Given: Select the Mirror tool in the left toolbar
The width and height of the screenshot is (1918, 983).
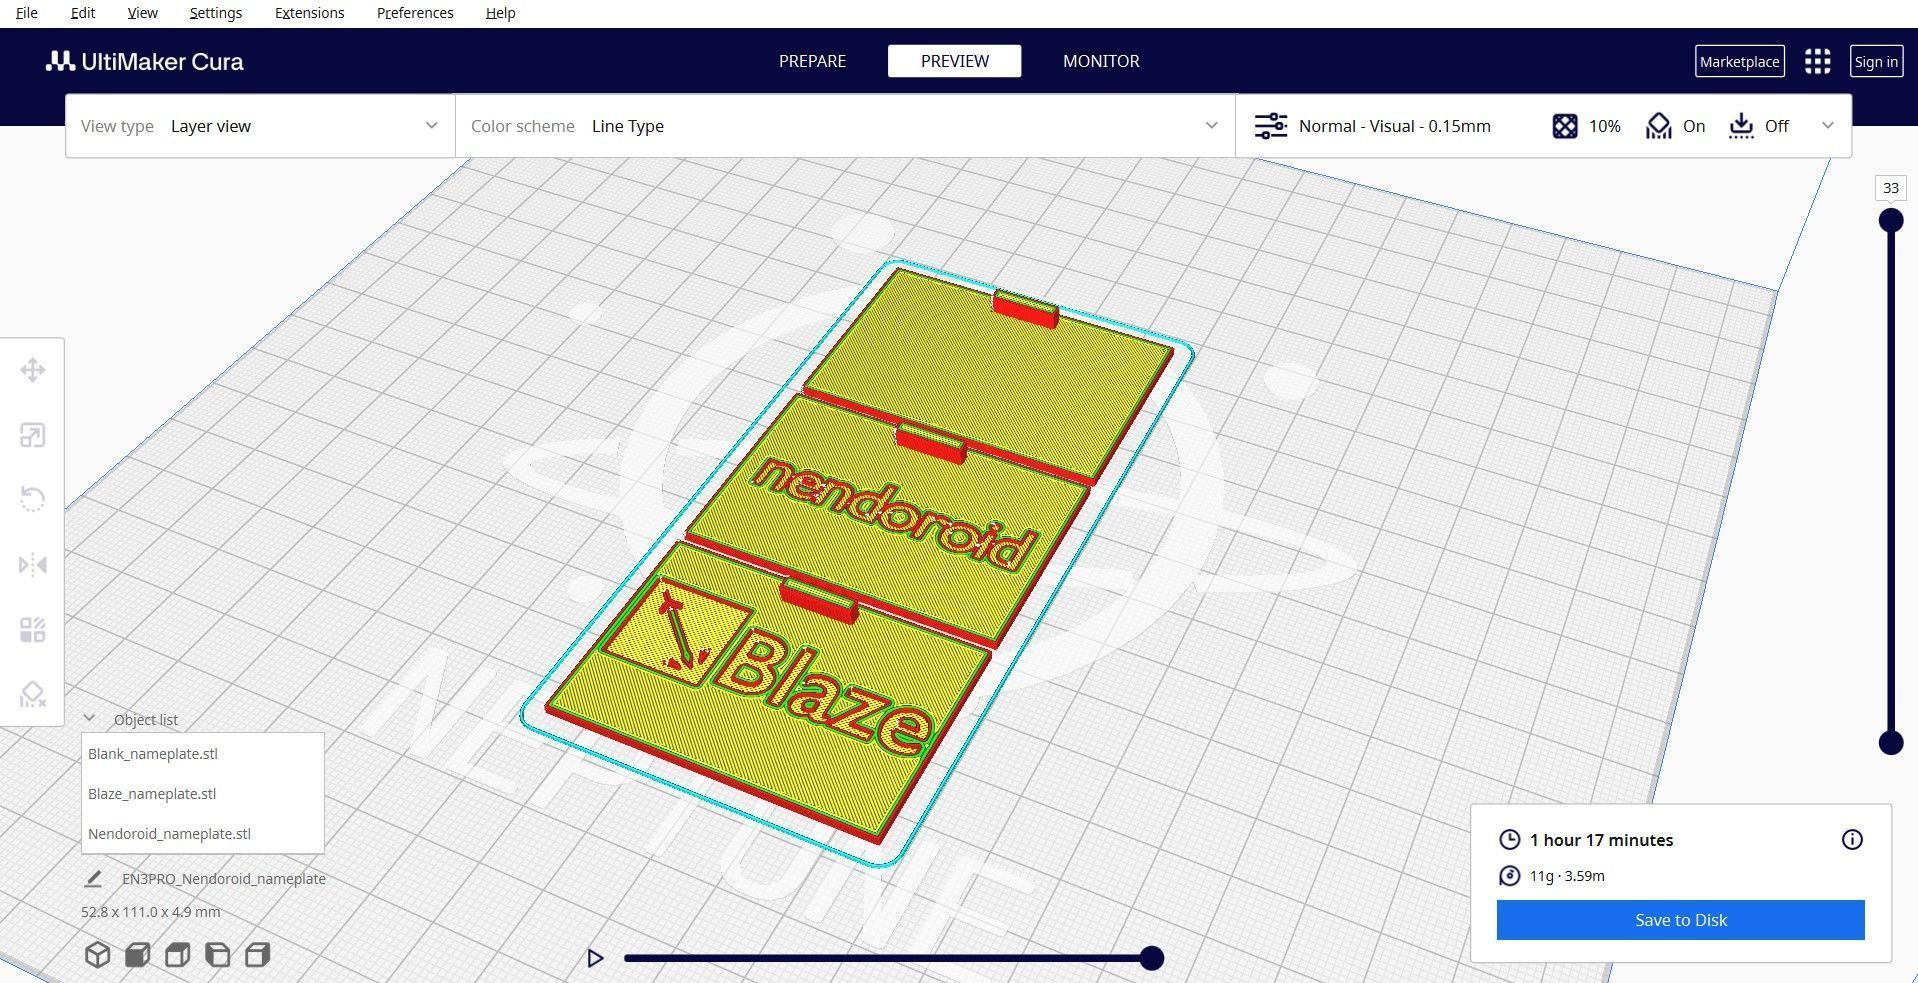Looking at the screenshot, I should coord(32,565).
